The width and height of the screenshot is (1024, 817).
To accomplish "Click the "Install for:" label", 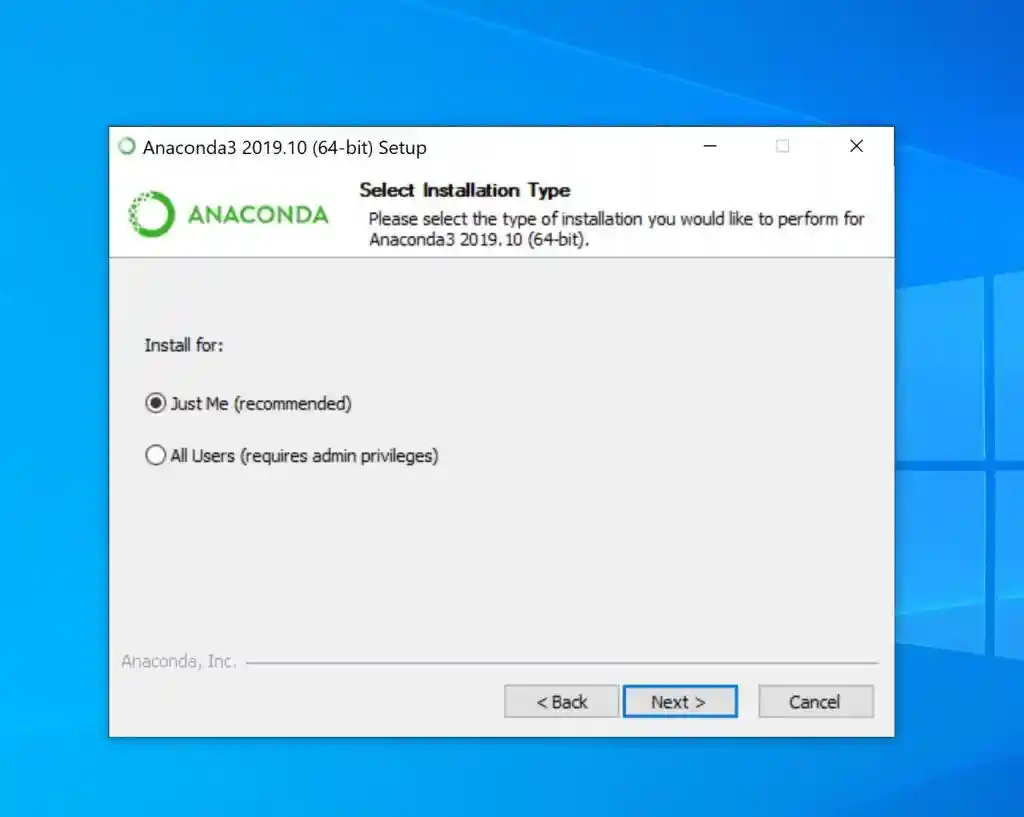I will (x=184, y=345).
